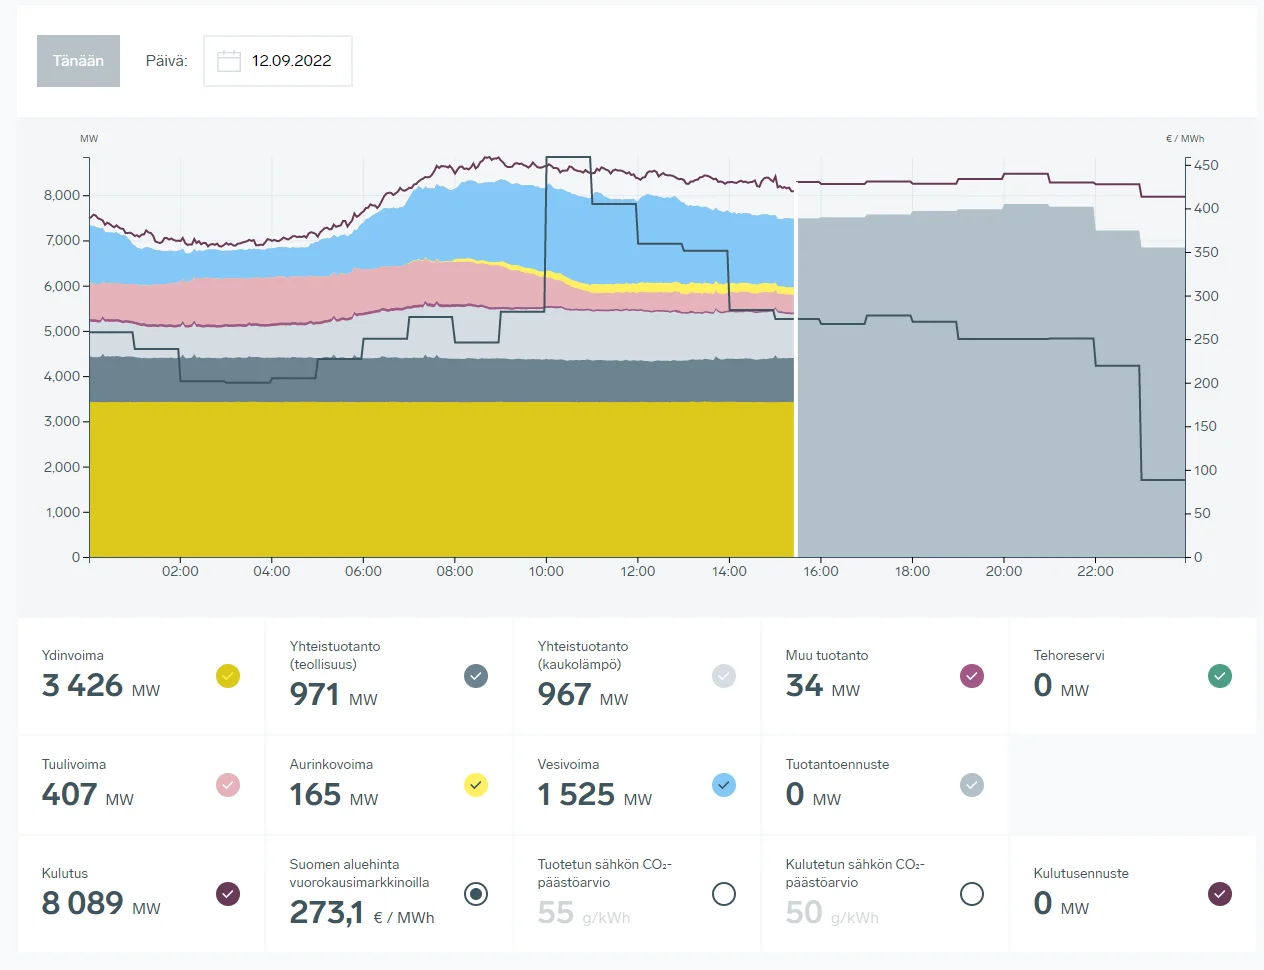
Task: Toggle Yhteistuotanto (teollisuus) series visibility
Action: (476, 676)
